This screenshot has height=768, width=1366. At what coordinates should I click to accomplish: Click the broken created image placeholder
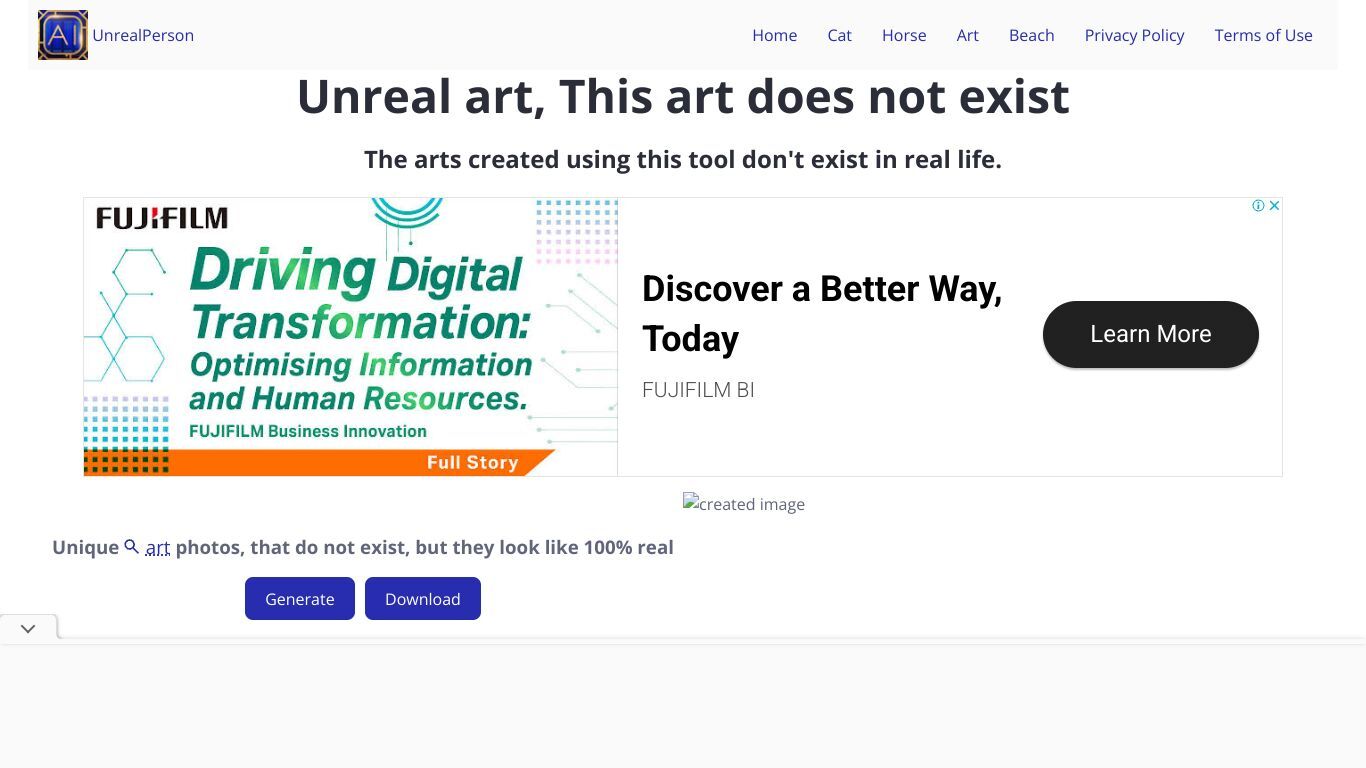[x=743, y=504]
